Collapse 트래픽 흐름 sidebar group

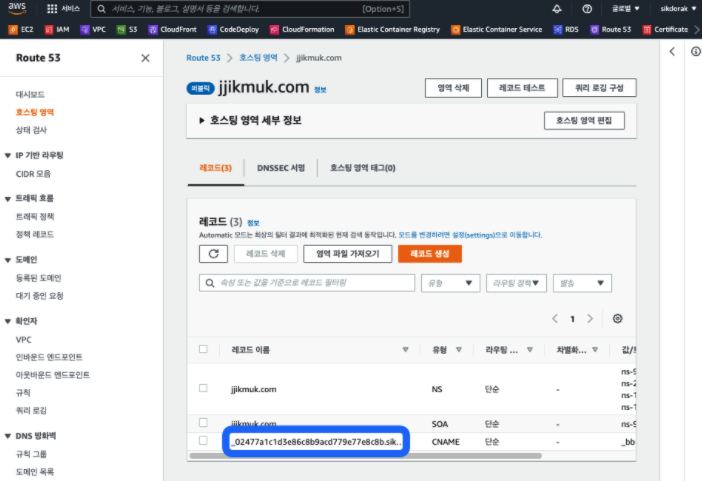pos(8,199)
